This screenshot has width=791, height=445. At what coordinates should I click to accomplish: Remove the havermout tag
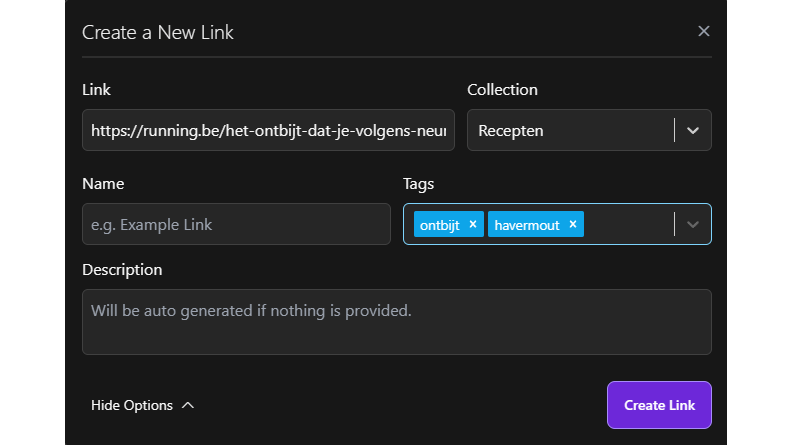pyautogui.click(x=573, y=224)
